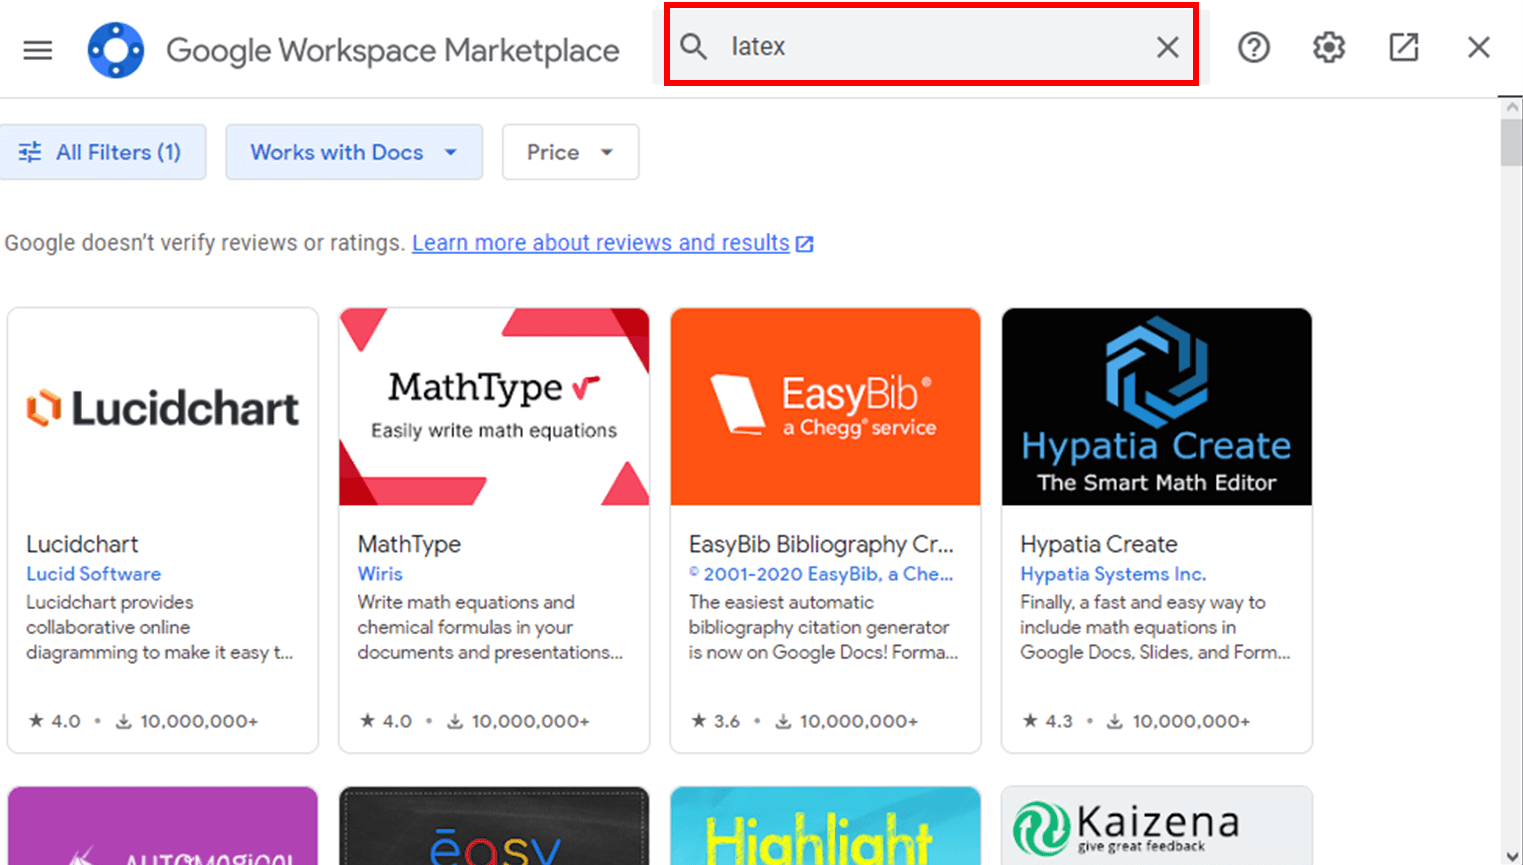Click the search magnifier icon

tap(693, 47)
